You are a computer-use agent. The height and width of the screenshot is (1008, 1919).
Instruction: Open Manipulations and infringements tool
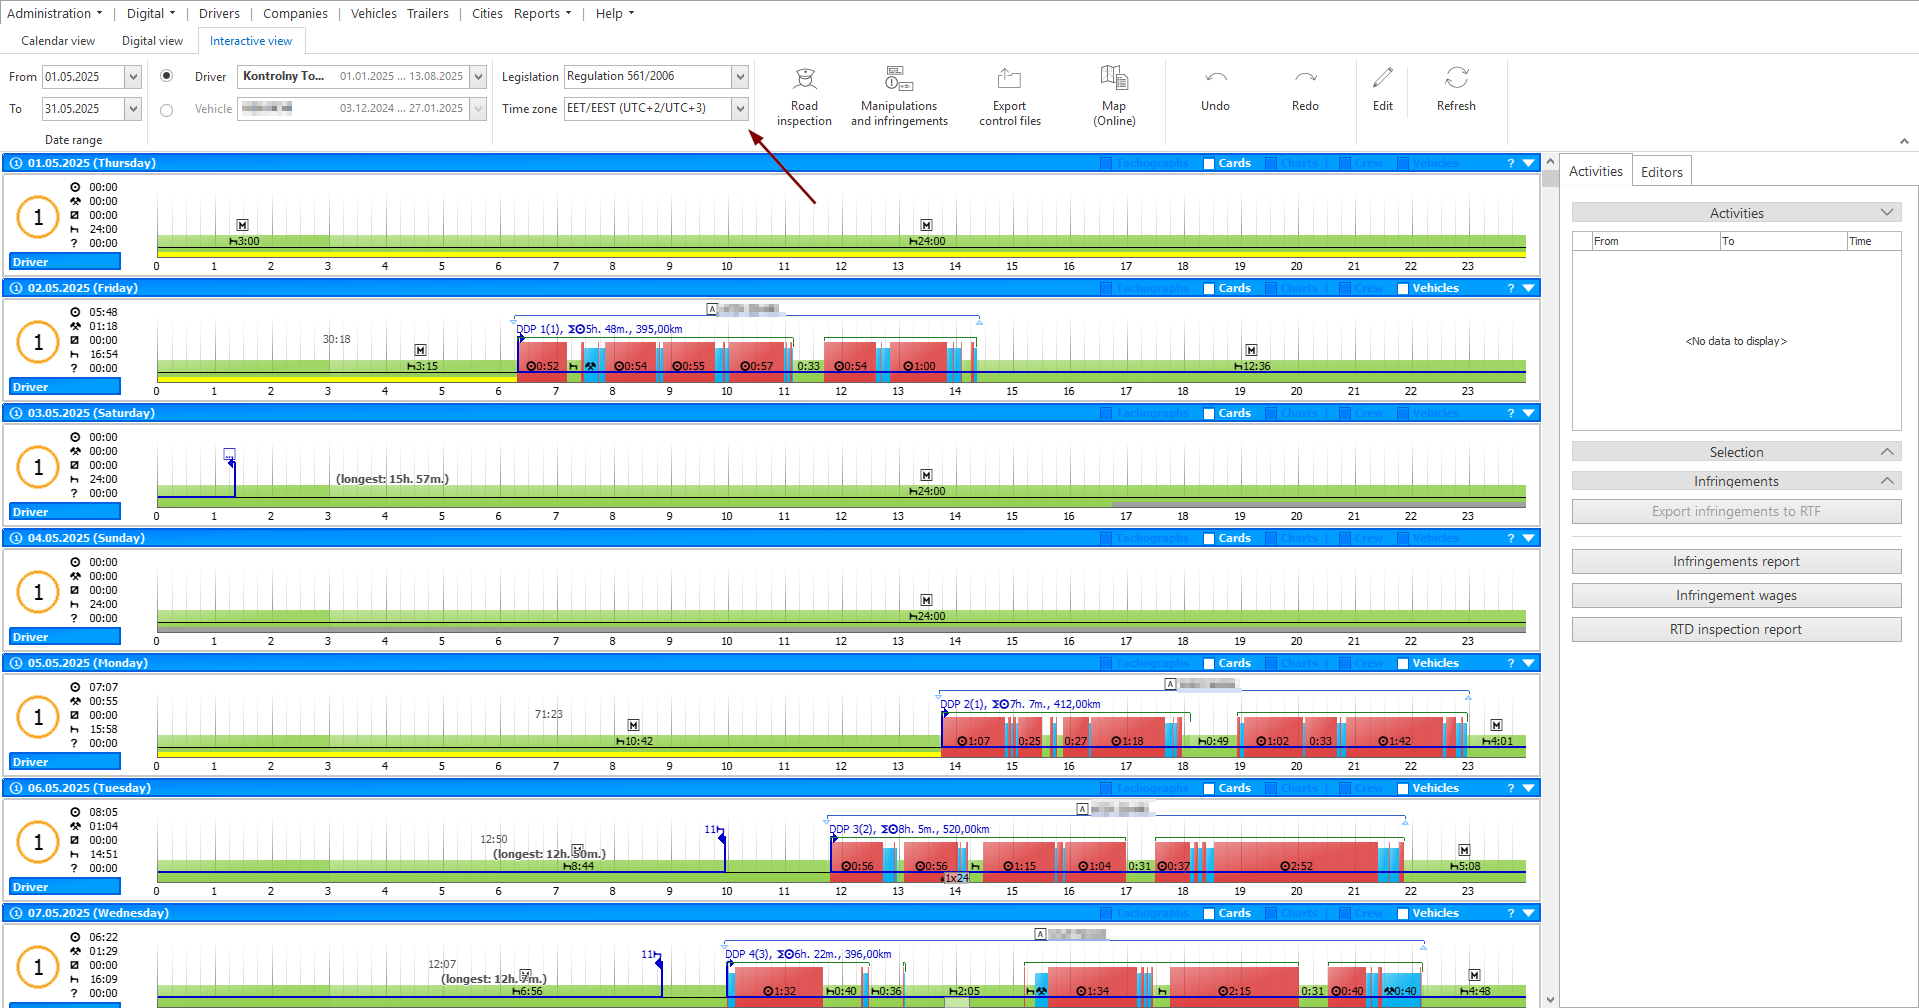click(899, 96)
